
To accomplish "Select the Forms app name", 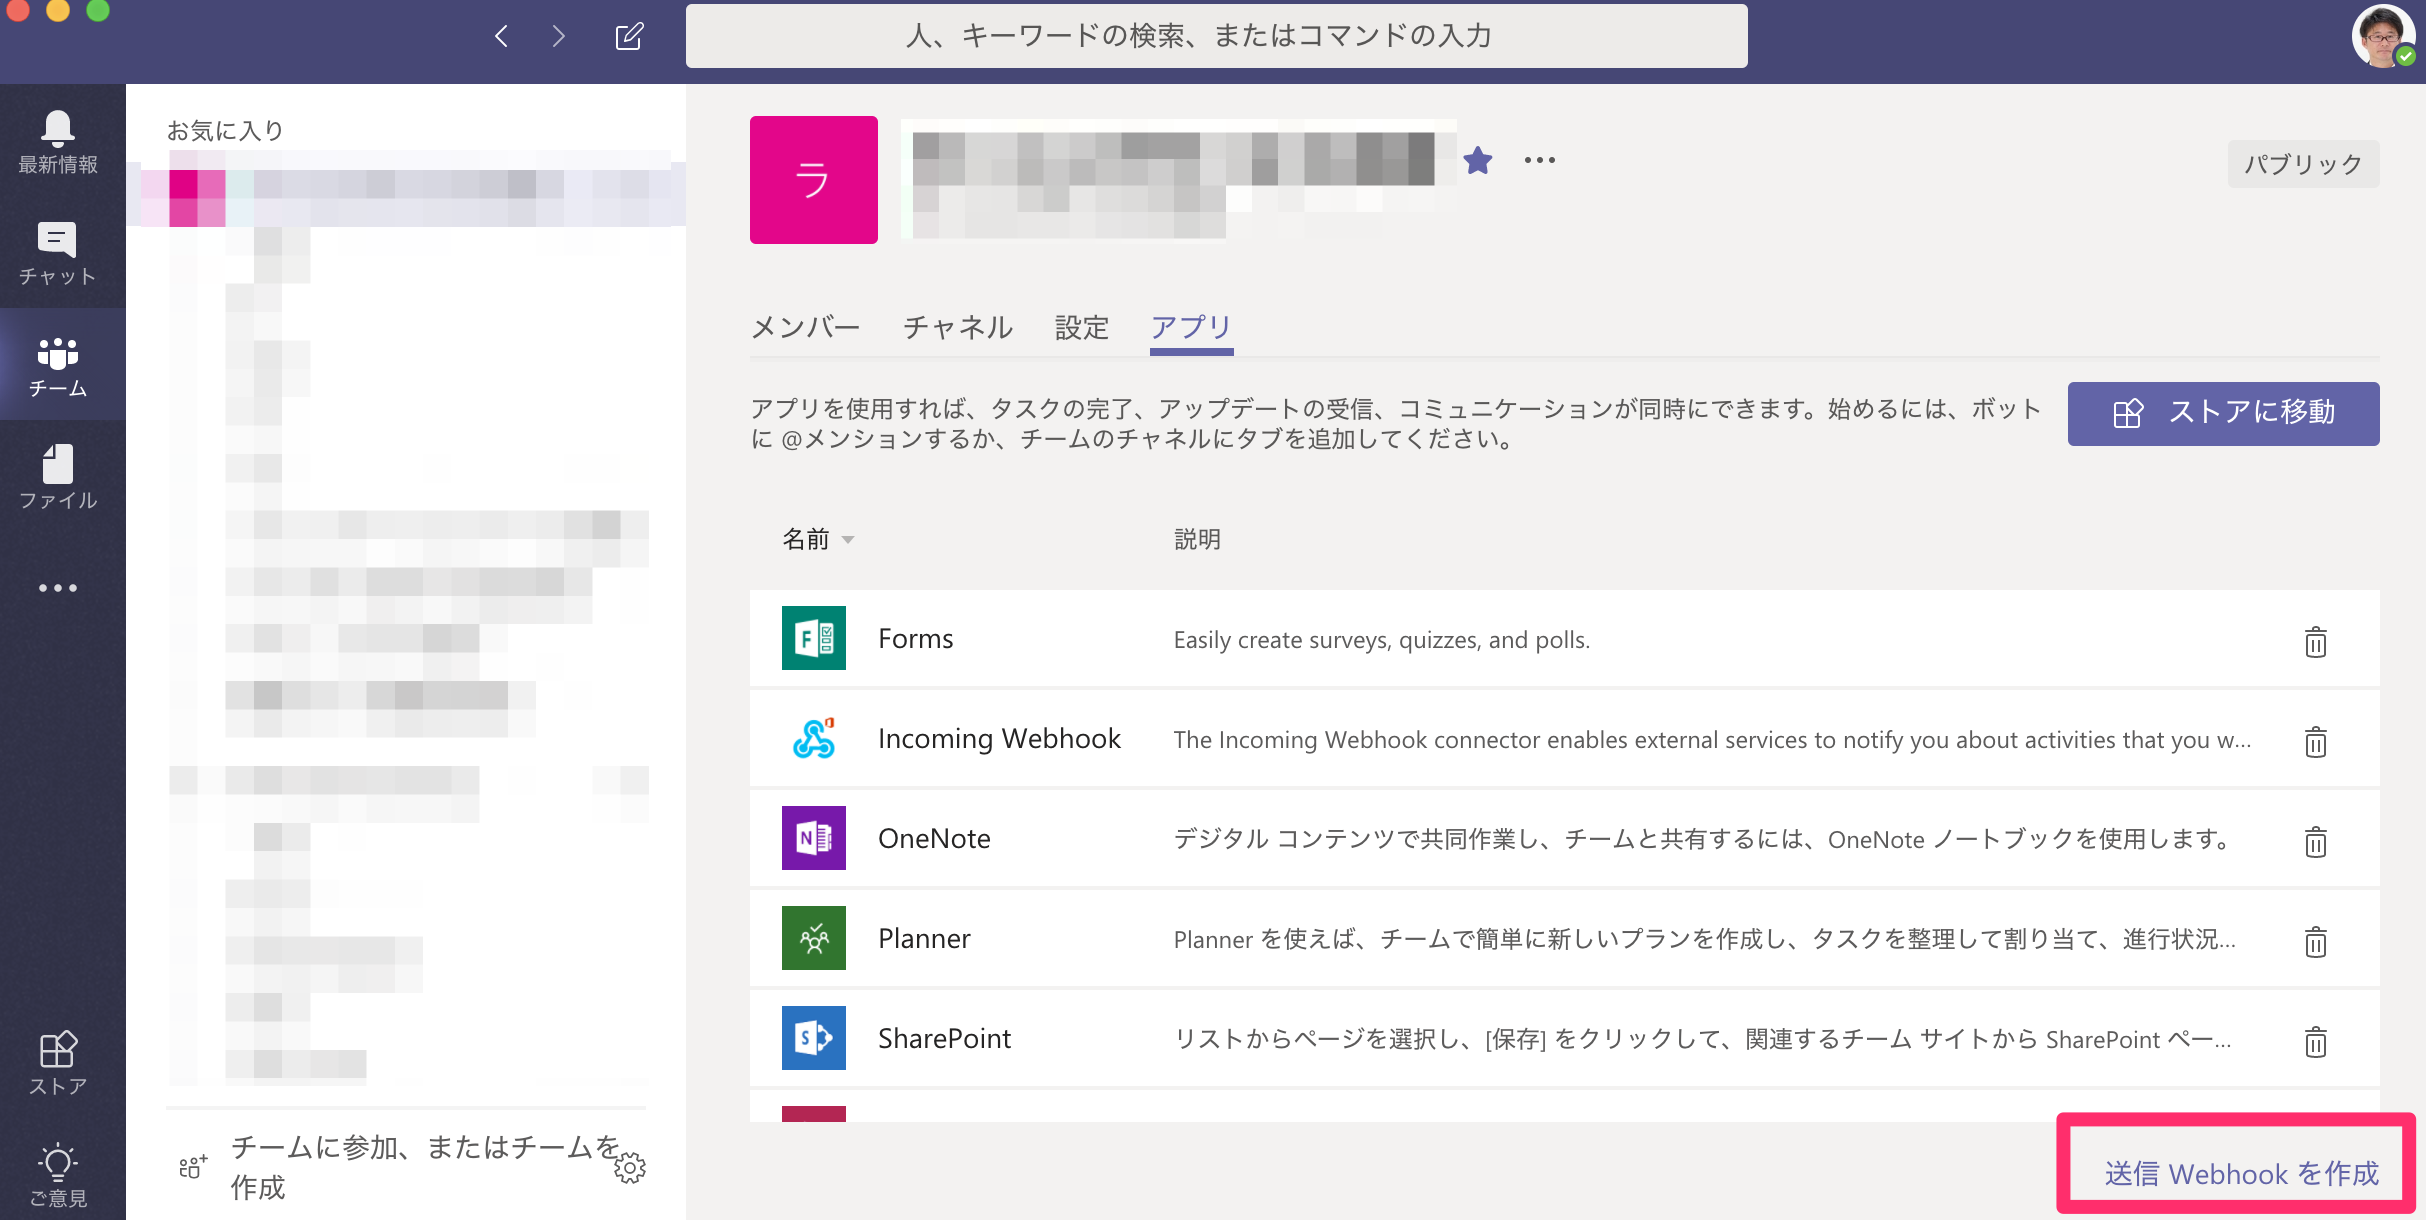I will 915,638.
